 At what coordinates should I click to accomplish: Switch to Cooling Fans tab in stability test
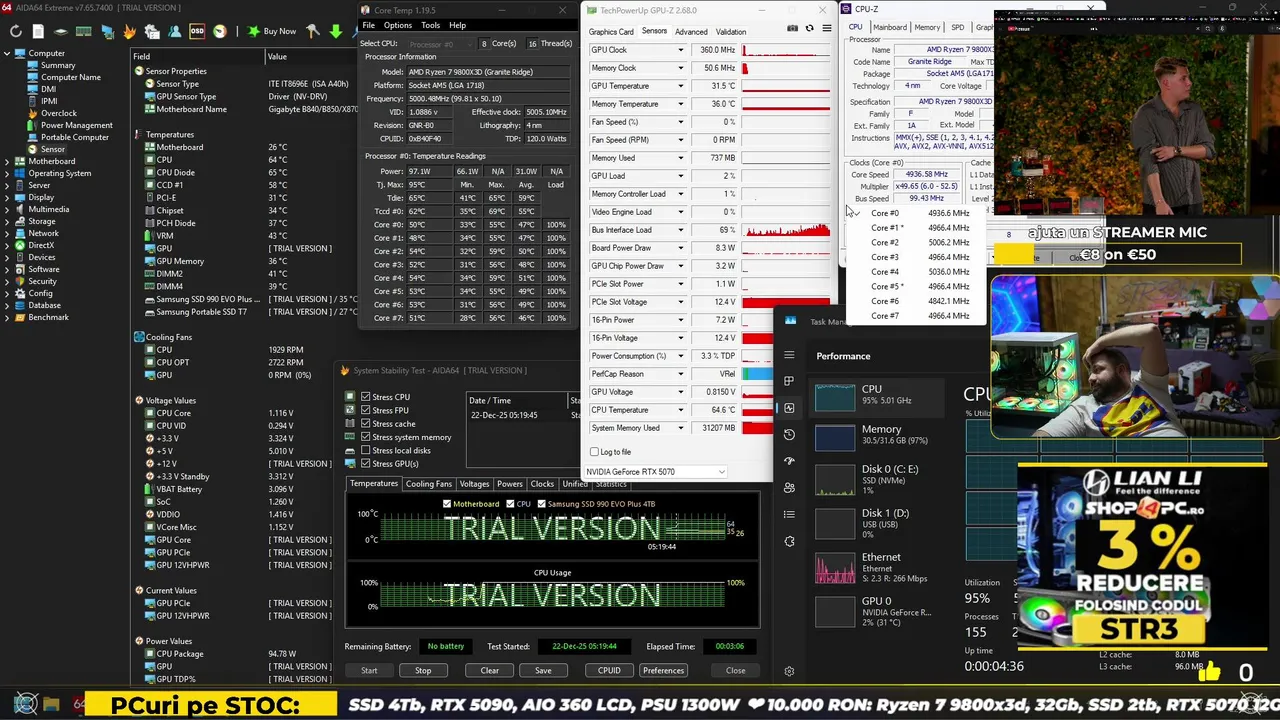click(x=428, y=484)
